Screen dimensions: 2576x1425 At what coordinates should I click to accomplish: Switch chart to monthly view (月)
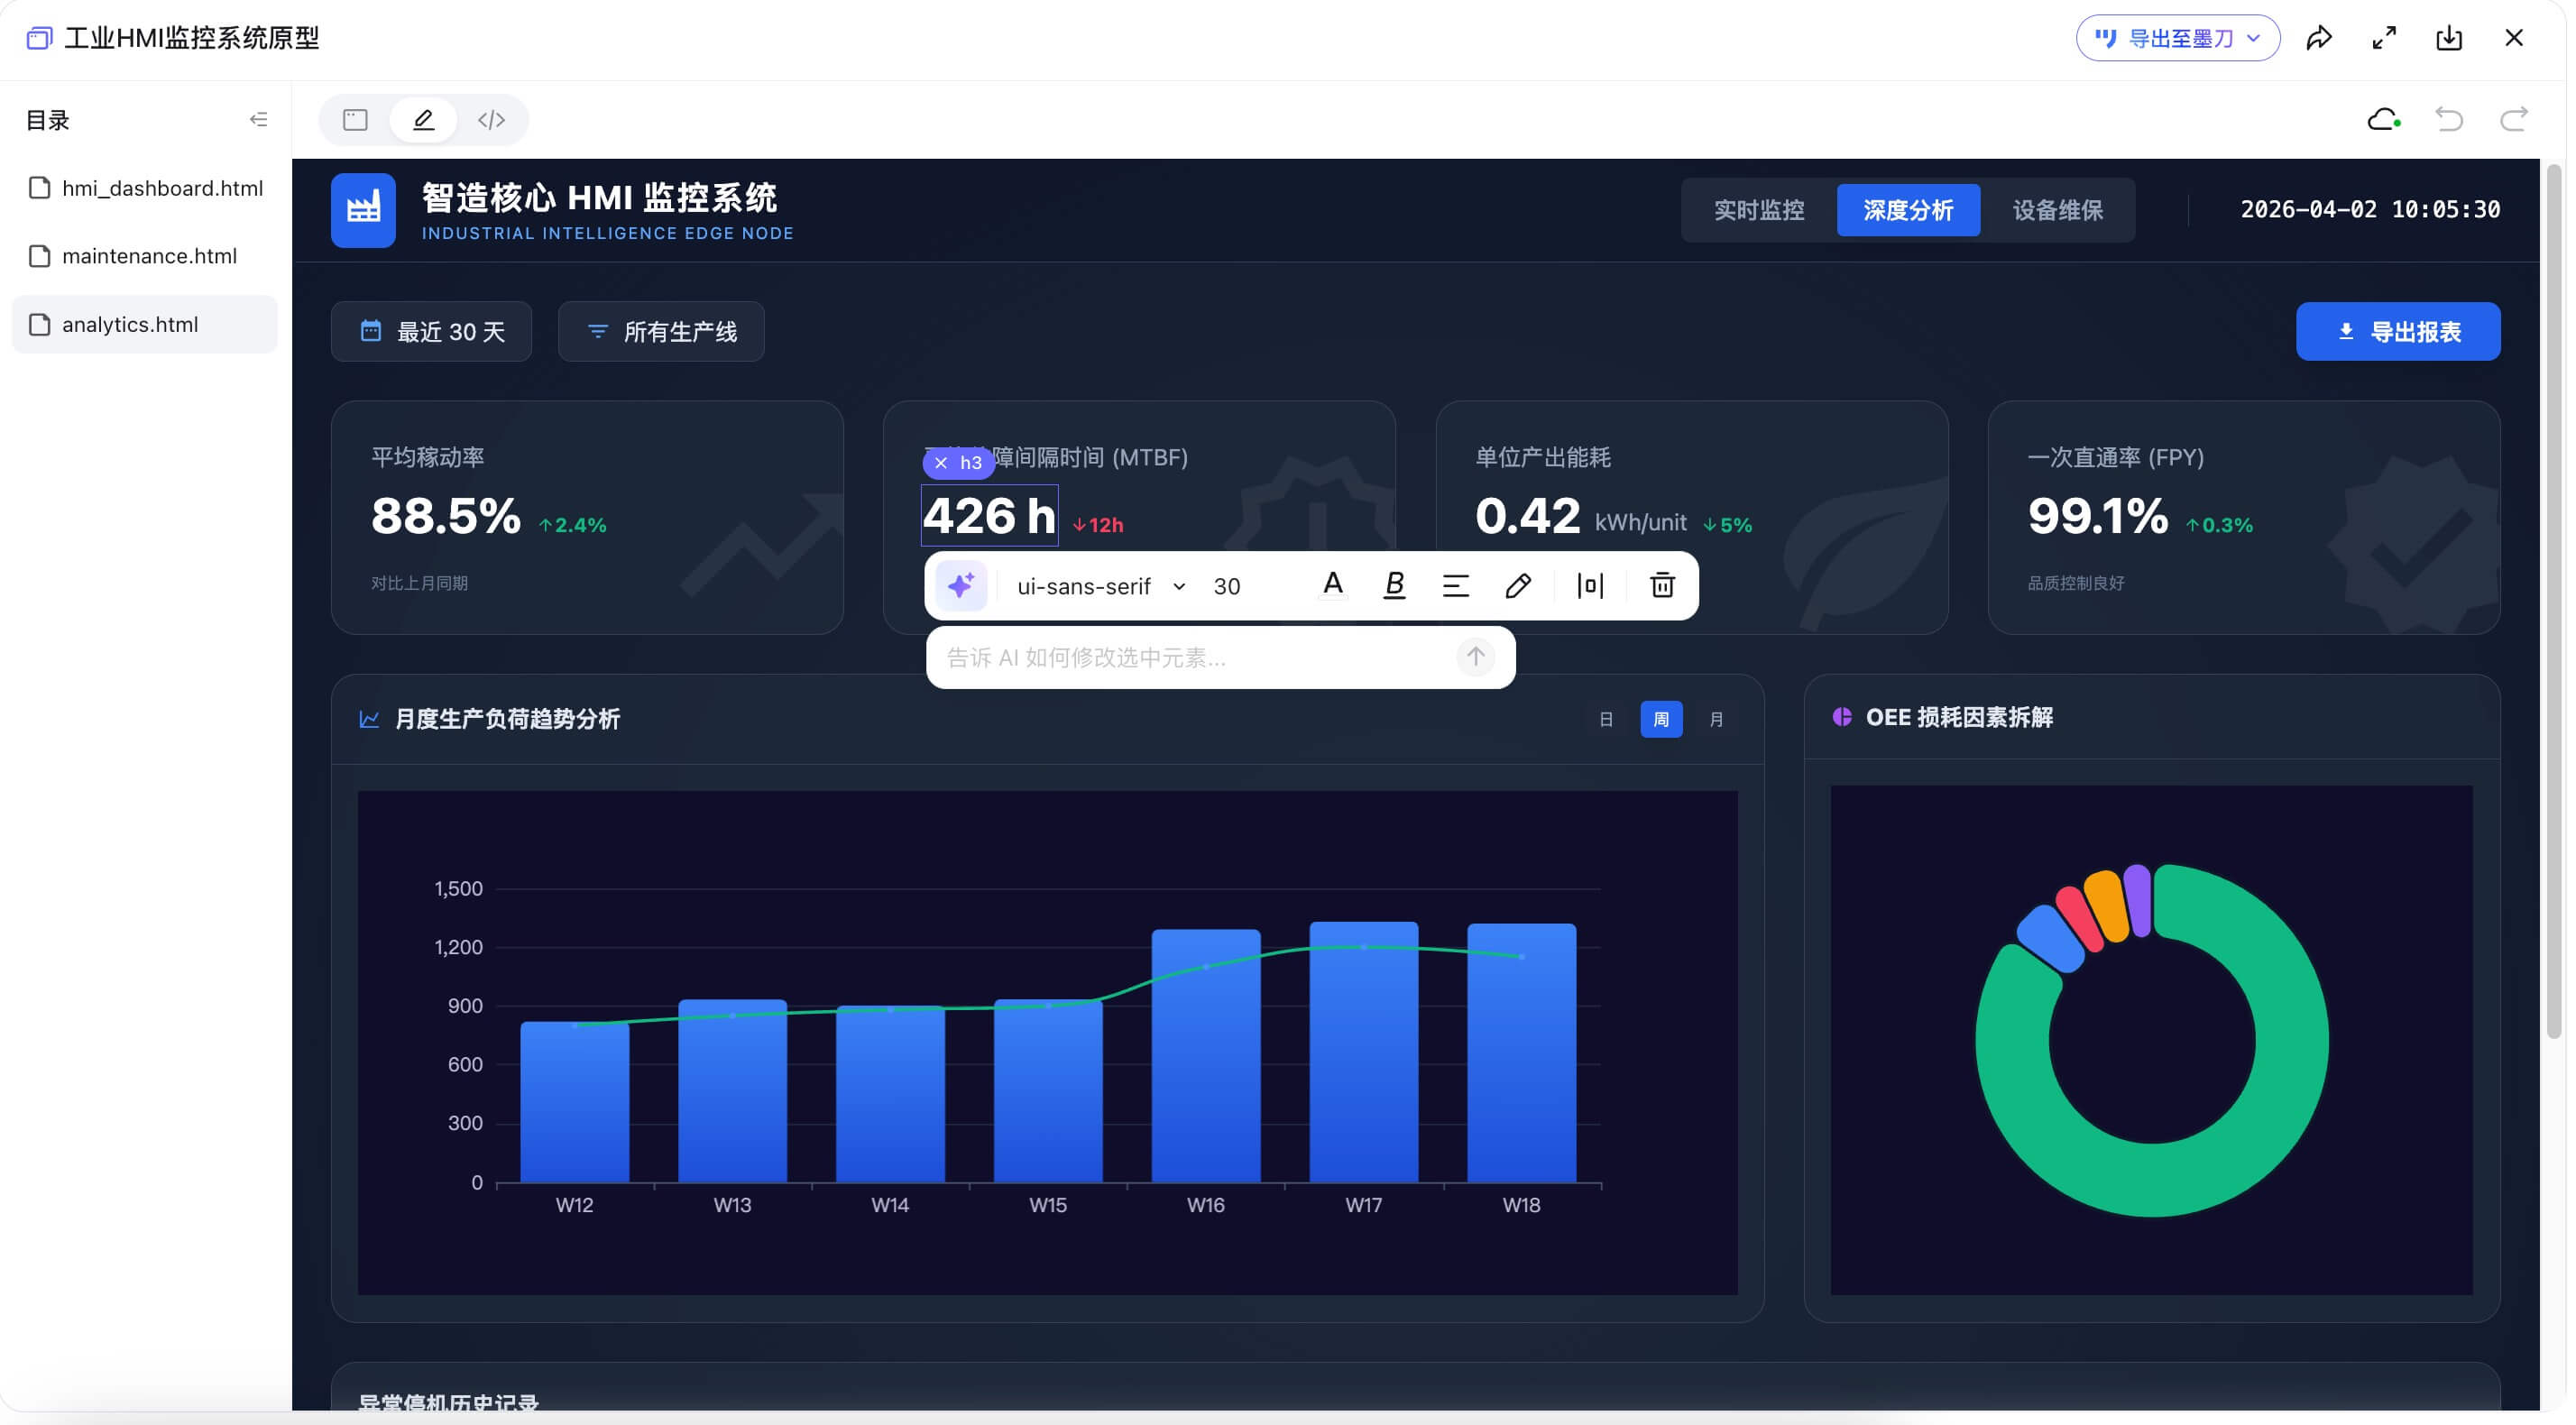pos(1716,720)
